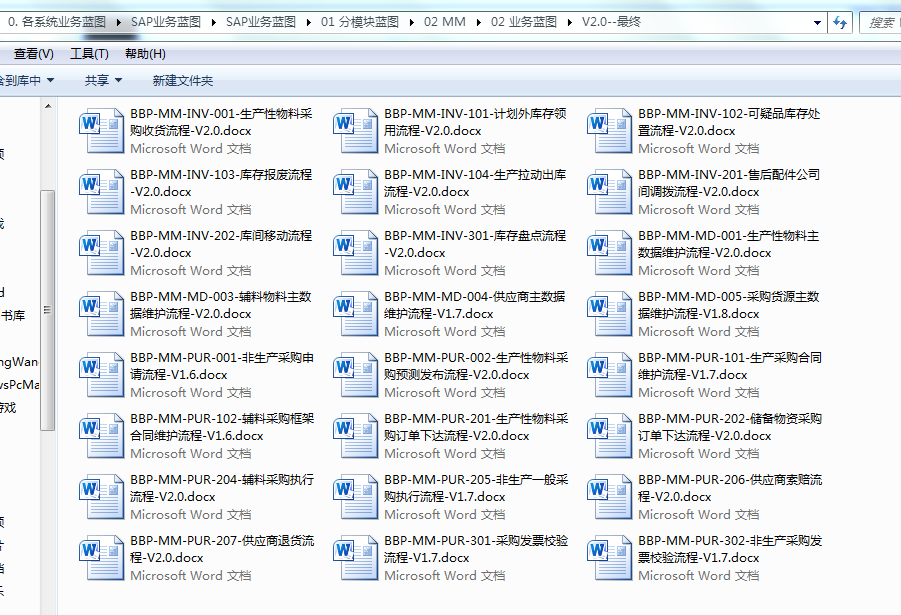Open the address bar history dropdown arrow

[818, 22]
